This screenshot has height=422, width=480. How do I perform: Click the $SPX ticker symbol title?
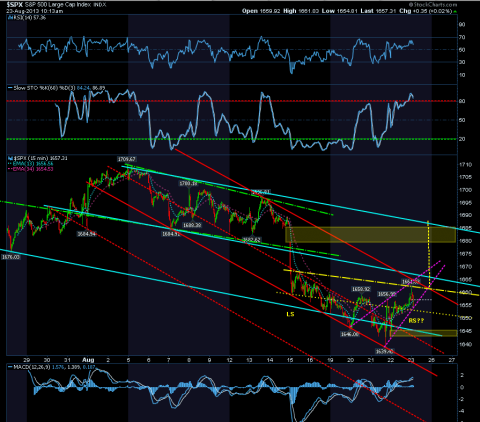pyautogui.click(x=15, y=5)
